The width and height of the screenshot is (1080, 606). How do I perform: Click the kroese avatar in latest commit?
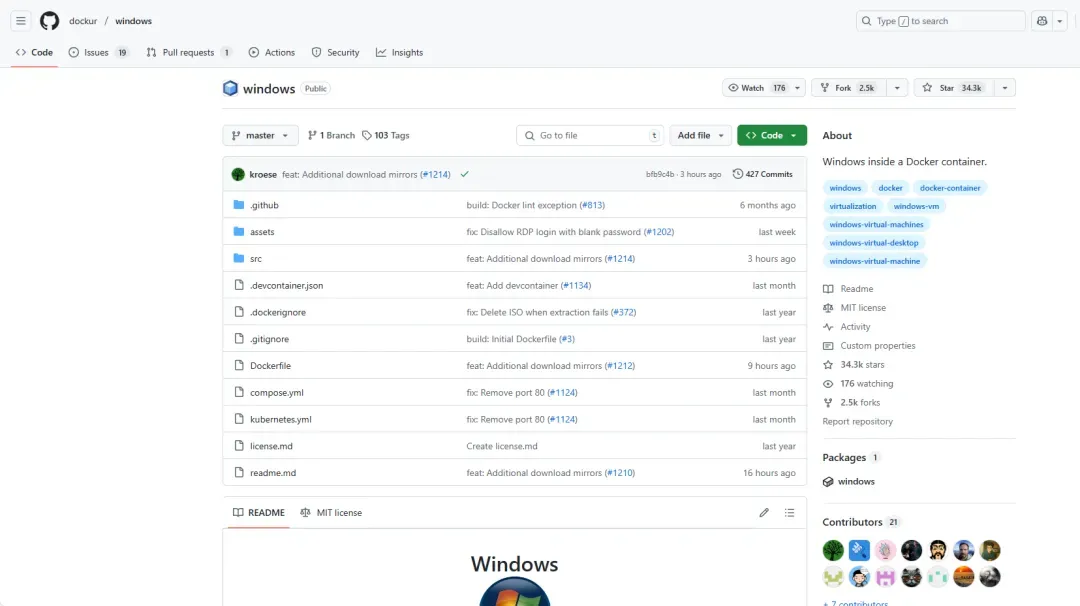pos(238,174)
